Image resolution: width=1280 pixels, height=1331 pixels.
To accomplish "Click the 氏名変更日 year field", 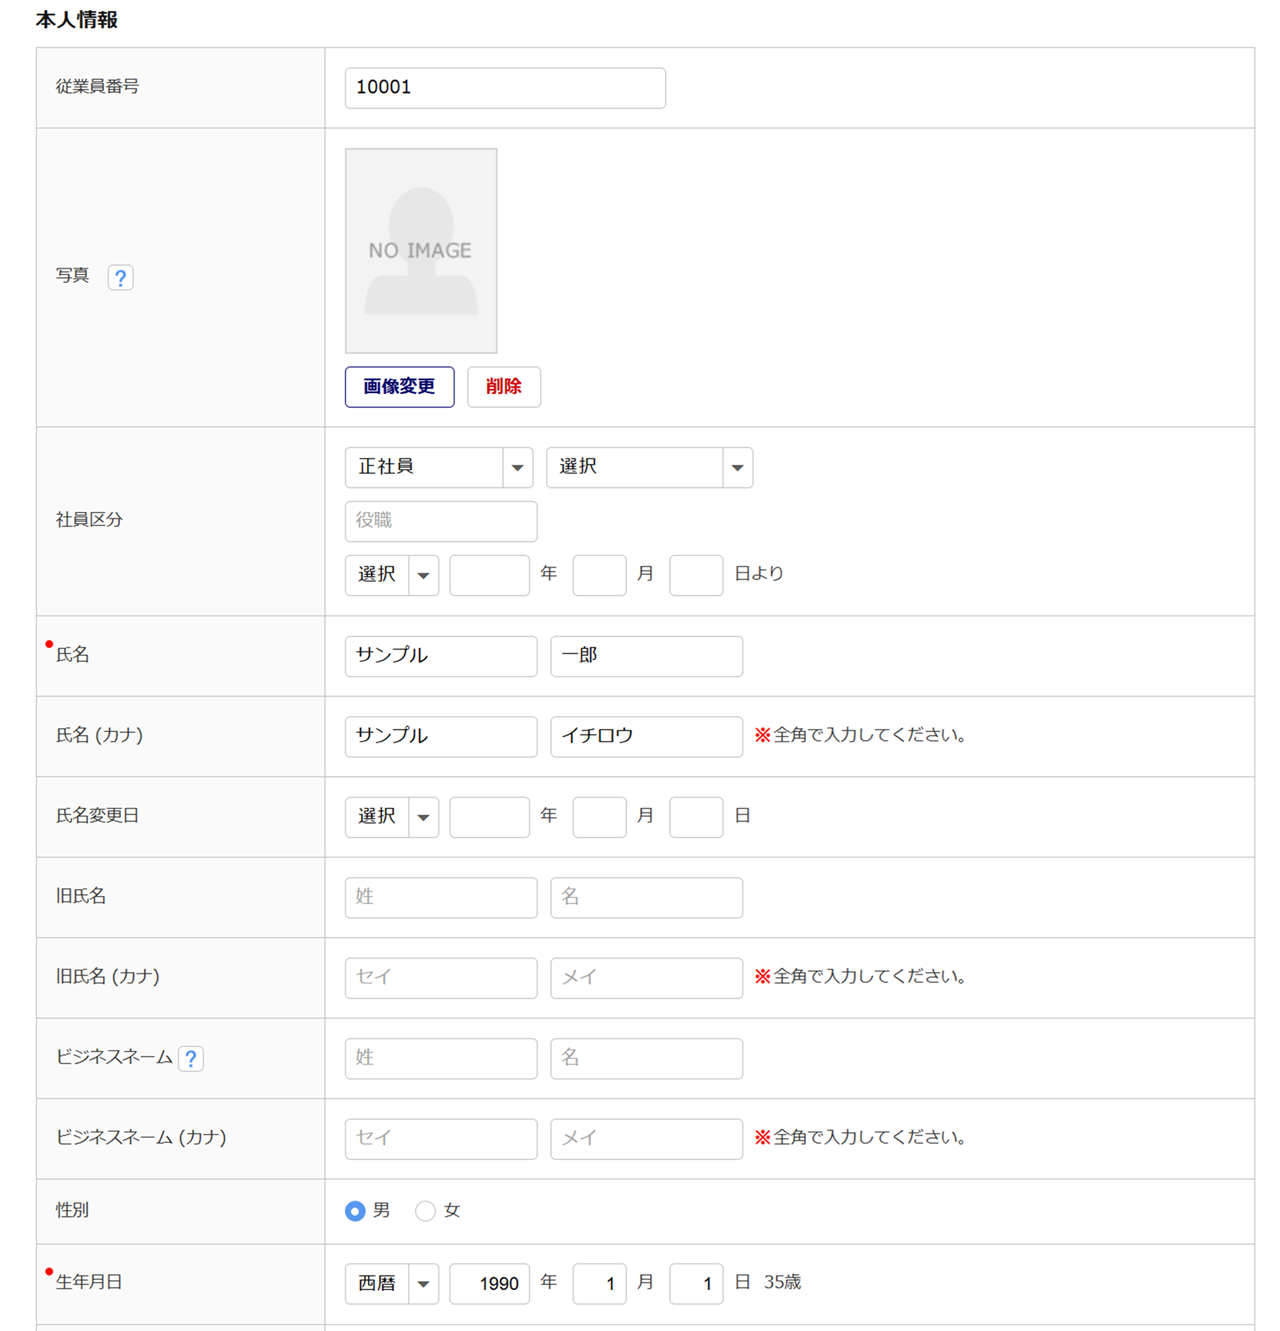I will click(489, 817).
